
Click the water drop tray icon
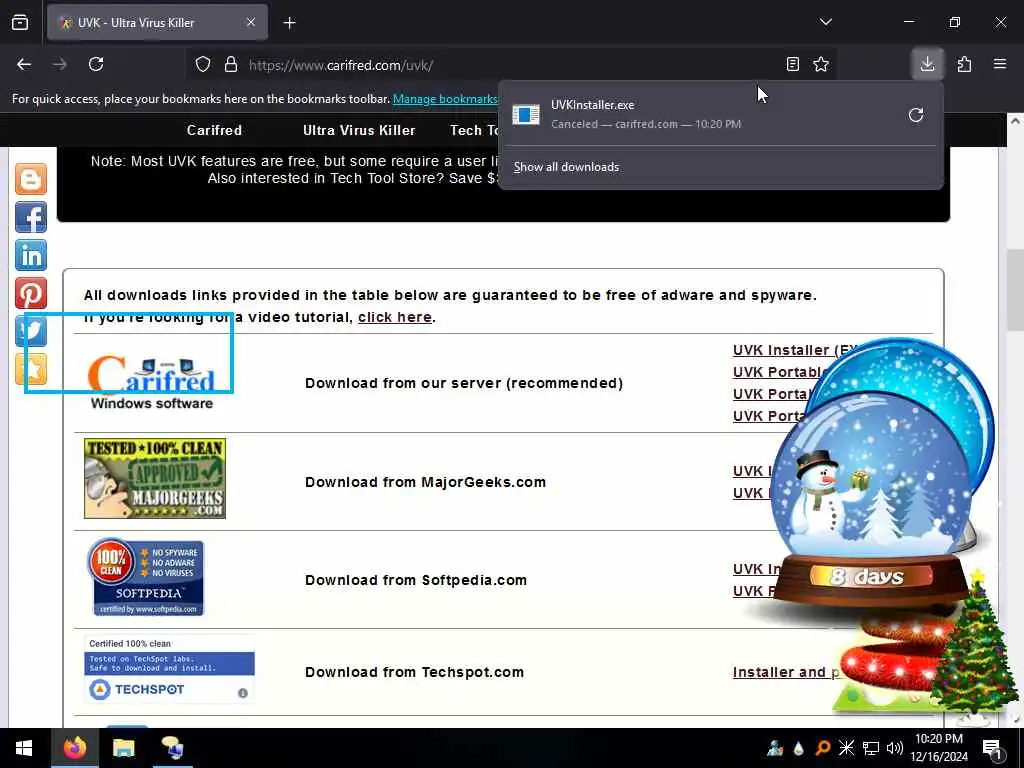[x=799, y=748]
